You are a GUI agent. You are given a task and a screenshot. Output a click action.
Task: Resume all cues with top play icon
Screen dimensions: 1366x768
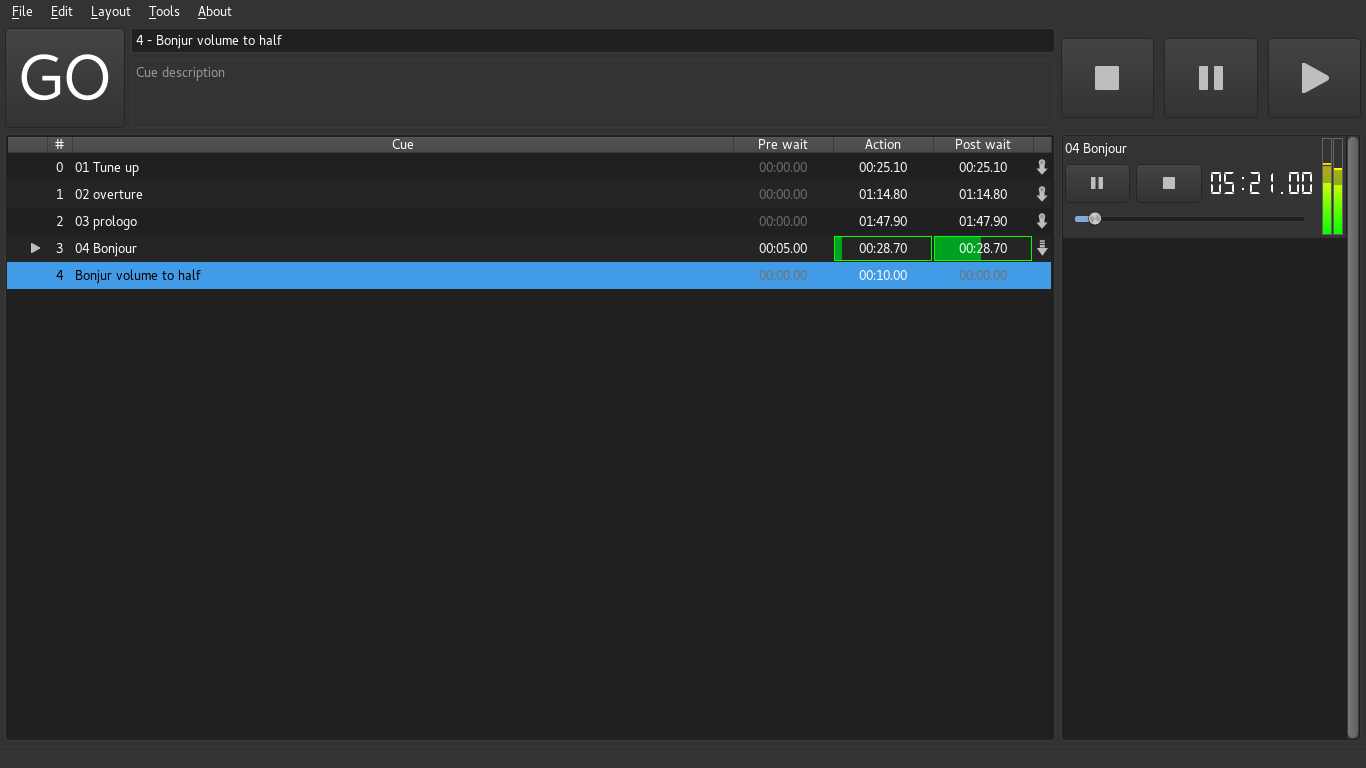tap(1314, 78)
